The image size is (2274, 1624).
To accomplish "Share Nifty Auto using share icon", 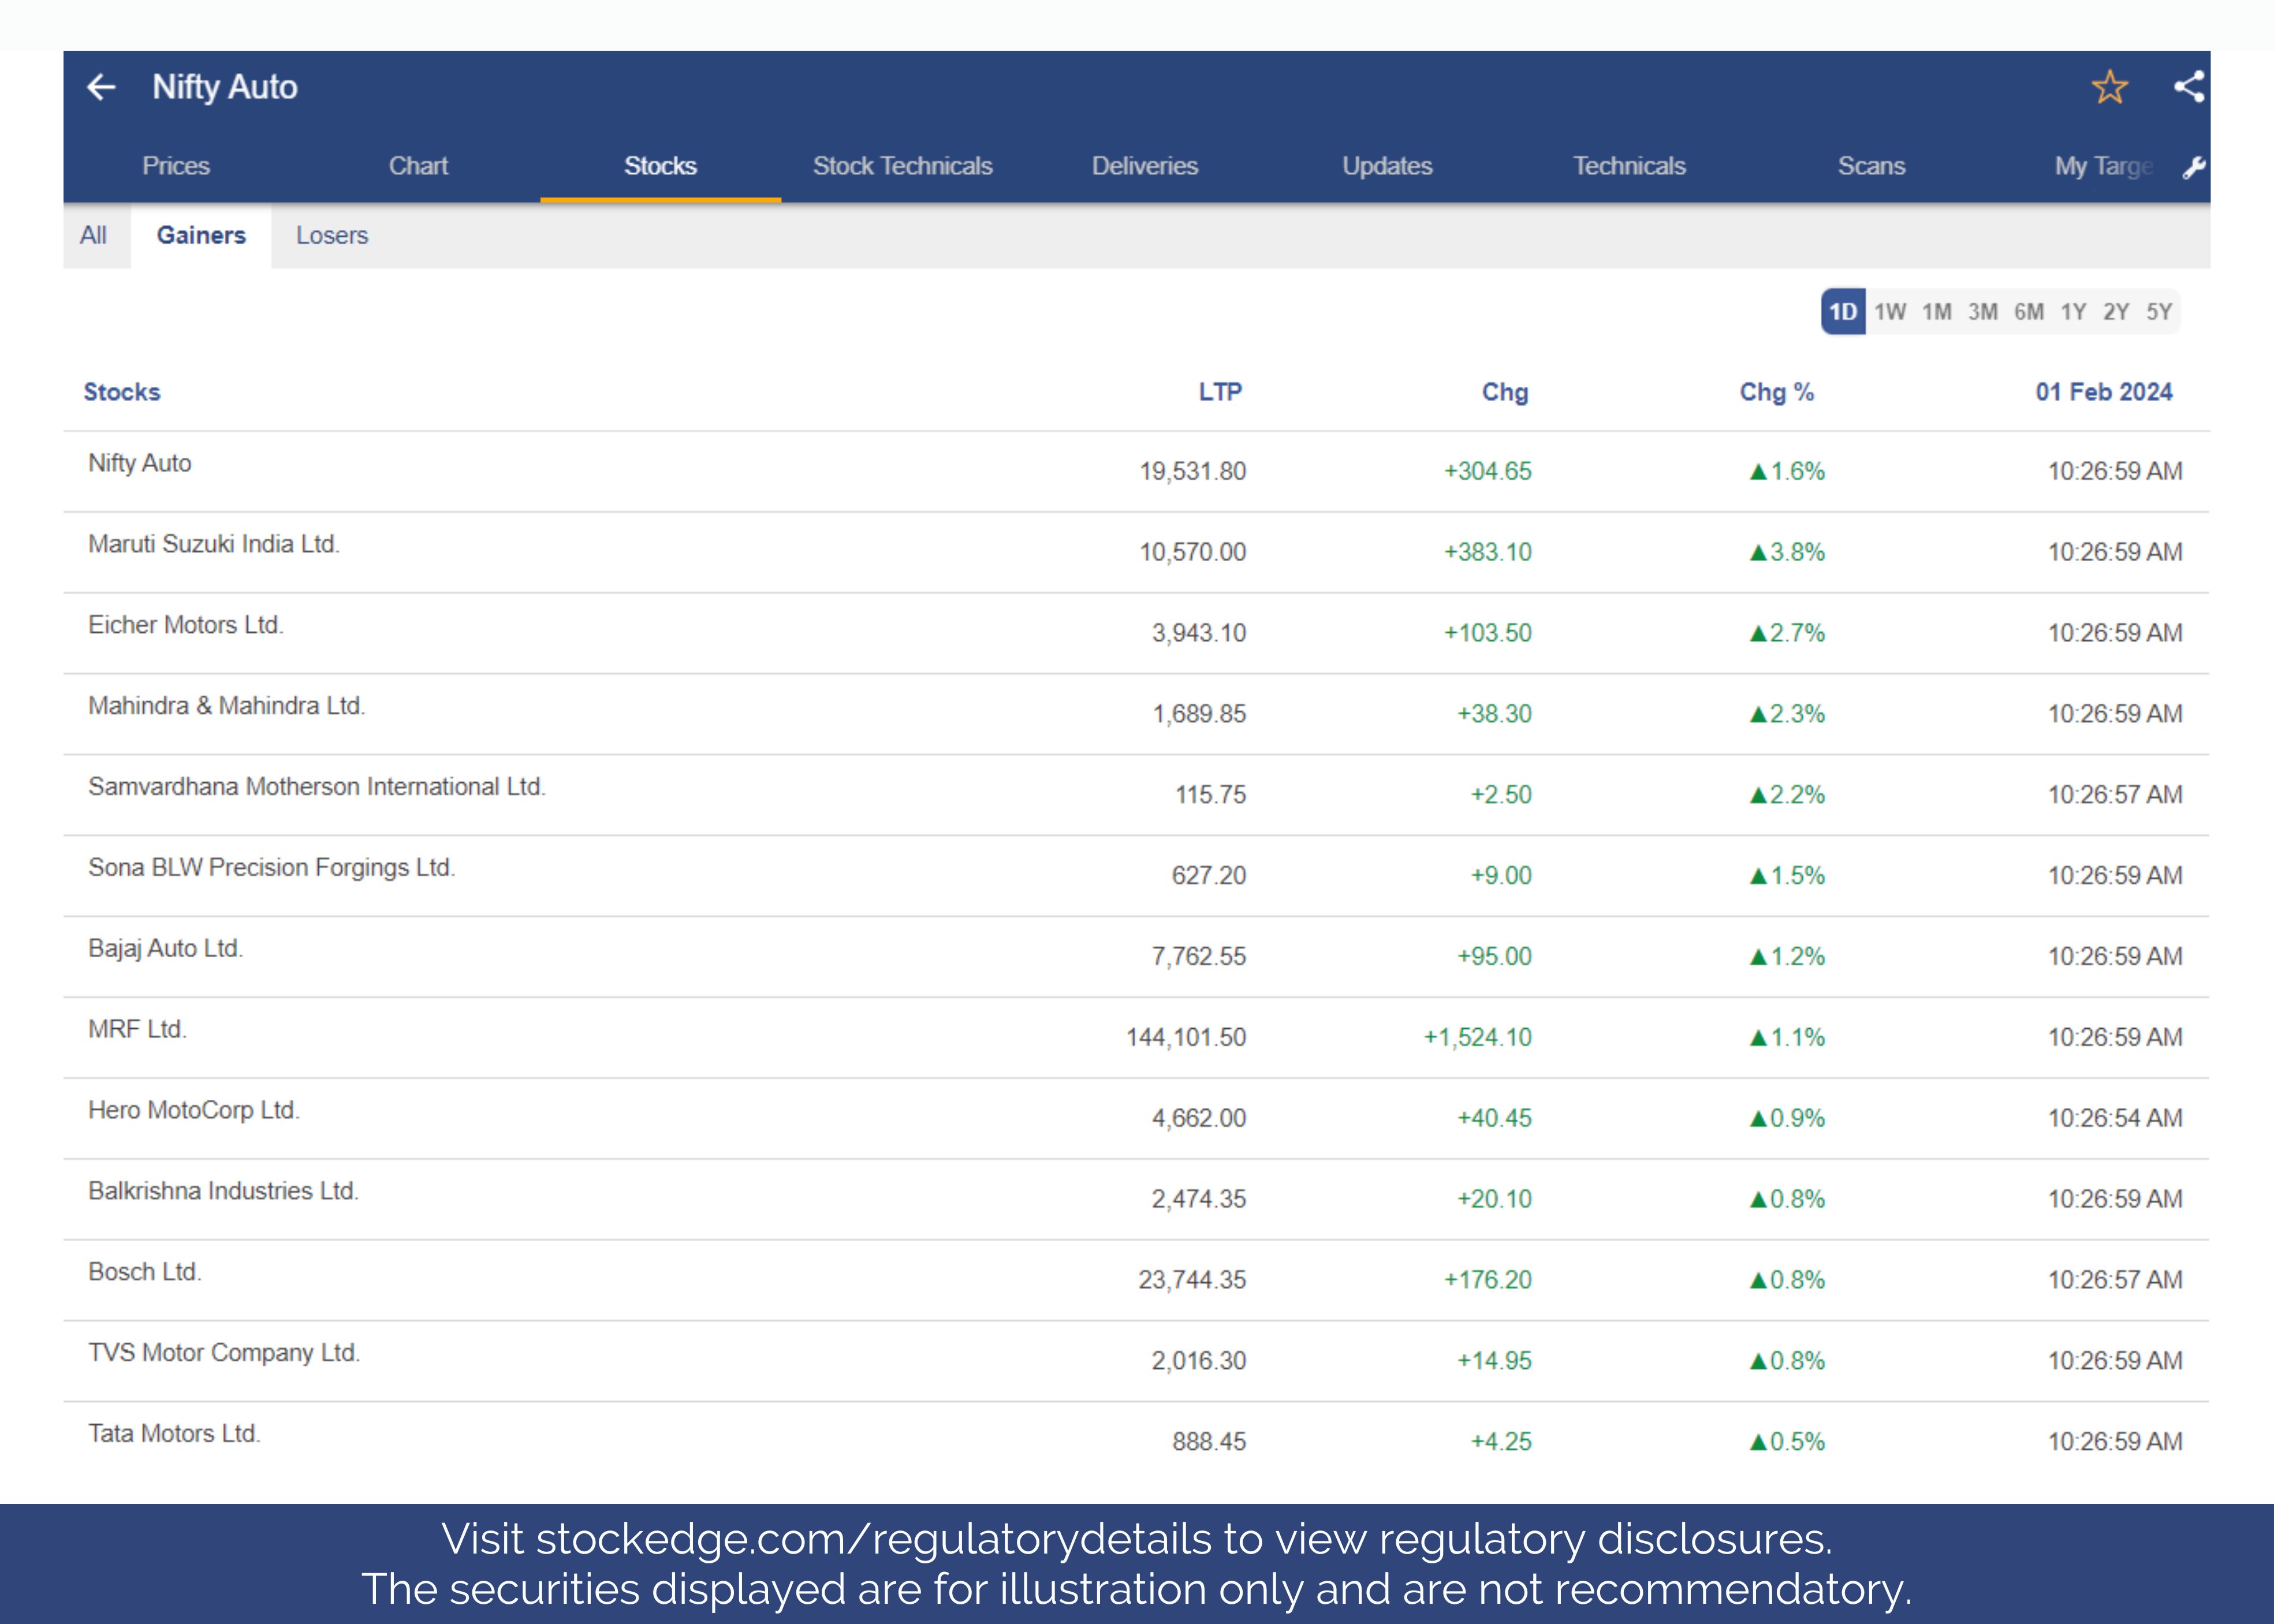I will 2189,87.
